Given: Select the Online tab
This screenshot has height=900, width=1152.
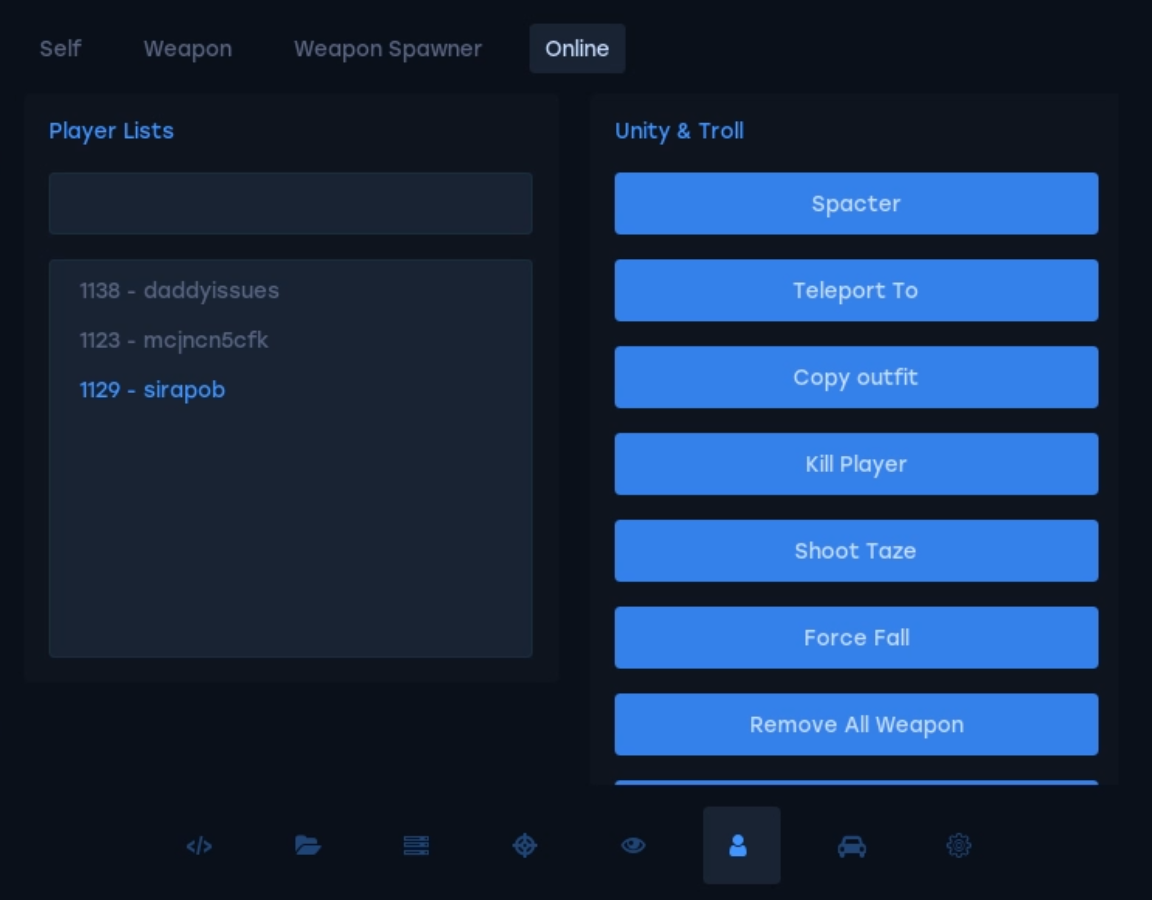Looking at the screenshot, I should [577, 49].
